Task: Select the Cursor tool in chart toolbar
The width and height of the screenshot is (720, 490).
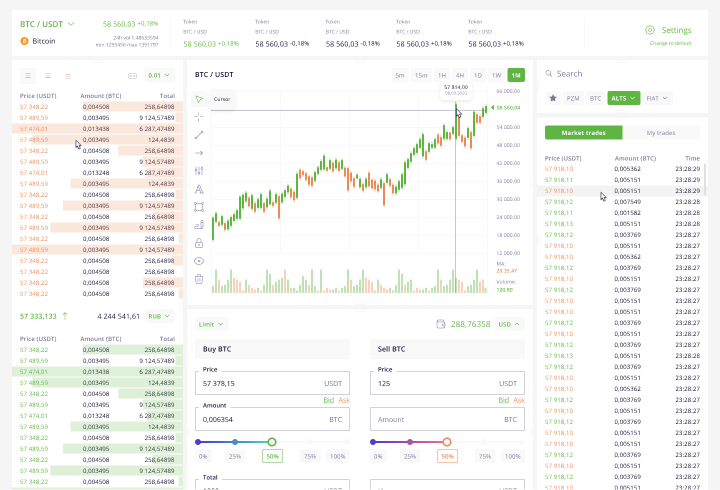Action: 199,99
